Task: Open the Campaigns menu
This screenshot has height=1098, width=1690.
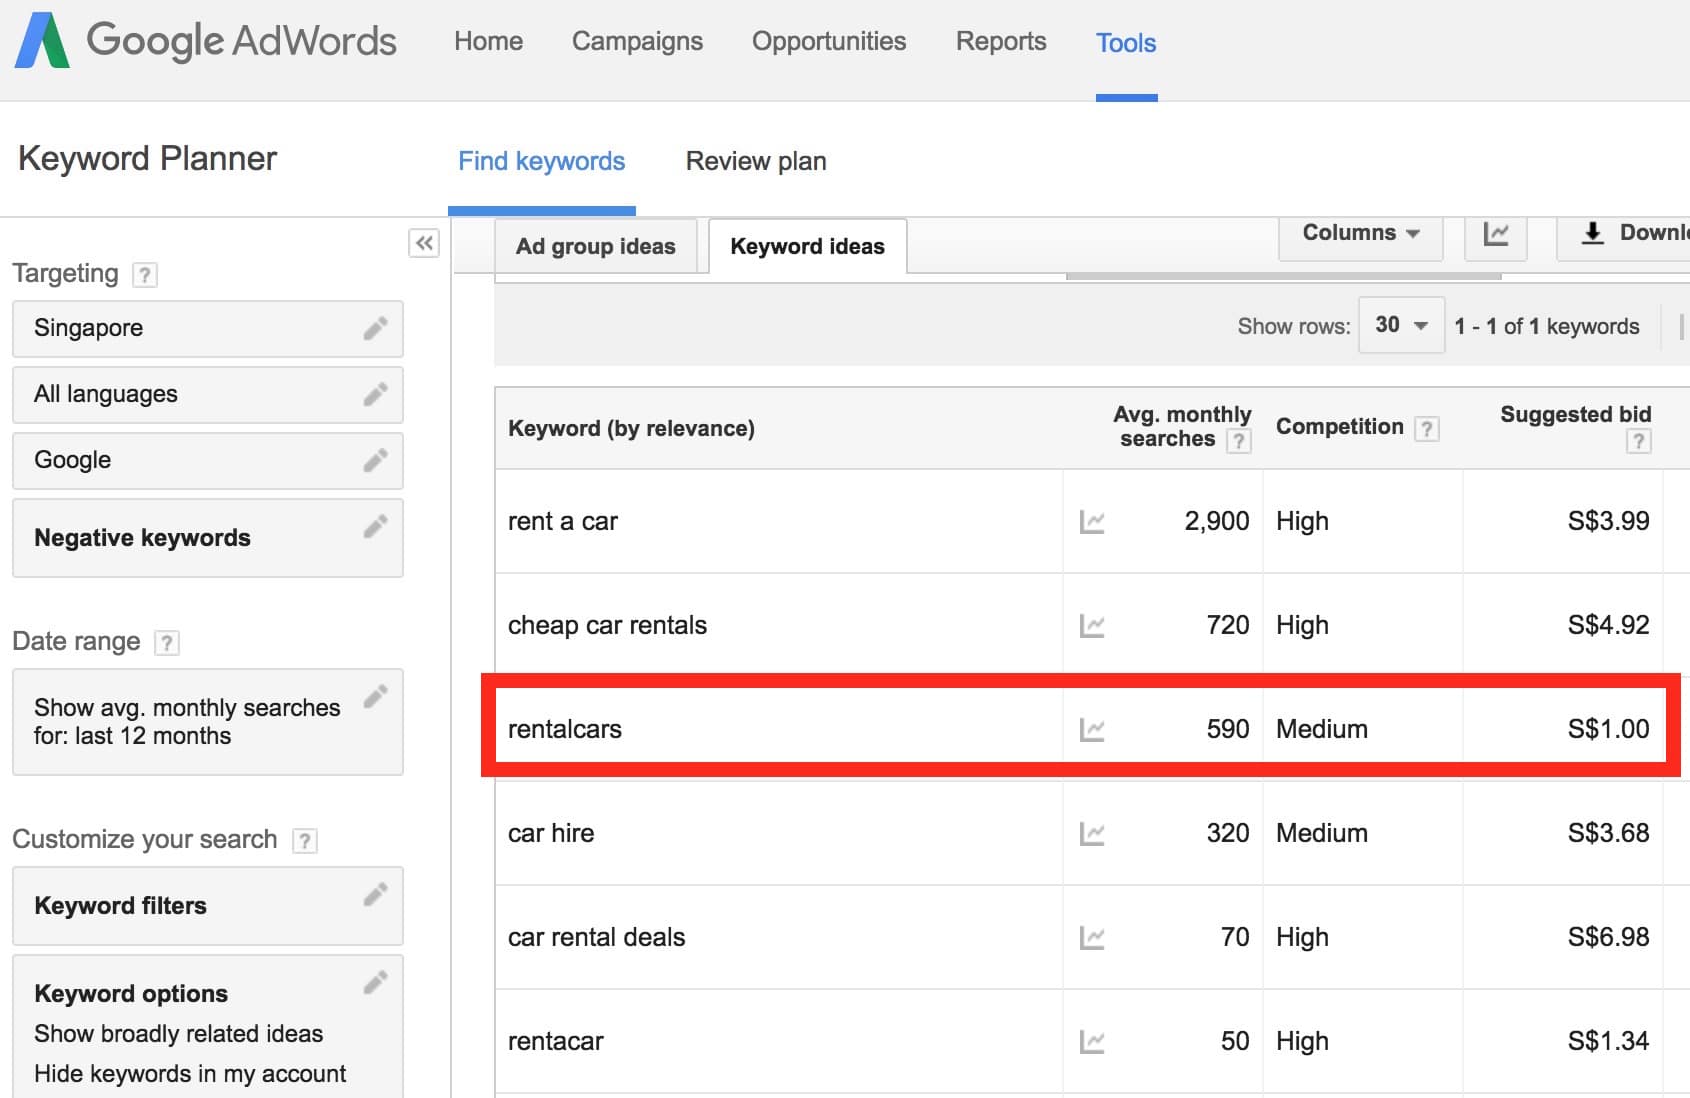Action: (637, 41)
